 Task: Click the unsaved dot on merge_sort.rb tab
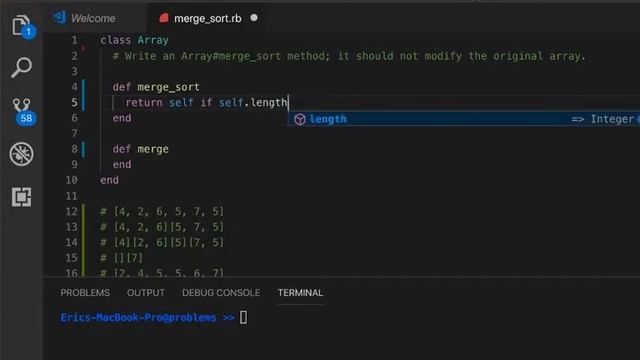pos(254,18)
